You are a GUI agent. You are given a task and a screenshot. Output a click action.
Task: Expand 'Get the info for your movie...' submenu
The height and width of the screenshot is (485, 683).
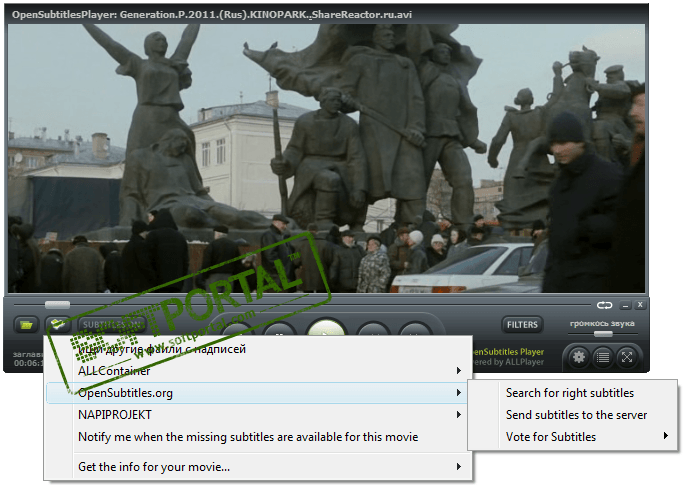pyautogui.click(x=458, y=467)
